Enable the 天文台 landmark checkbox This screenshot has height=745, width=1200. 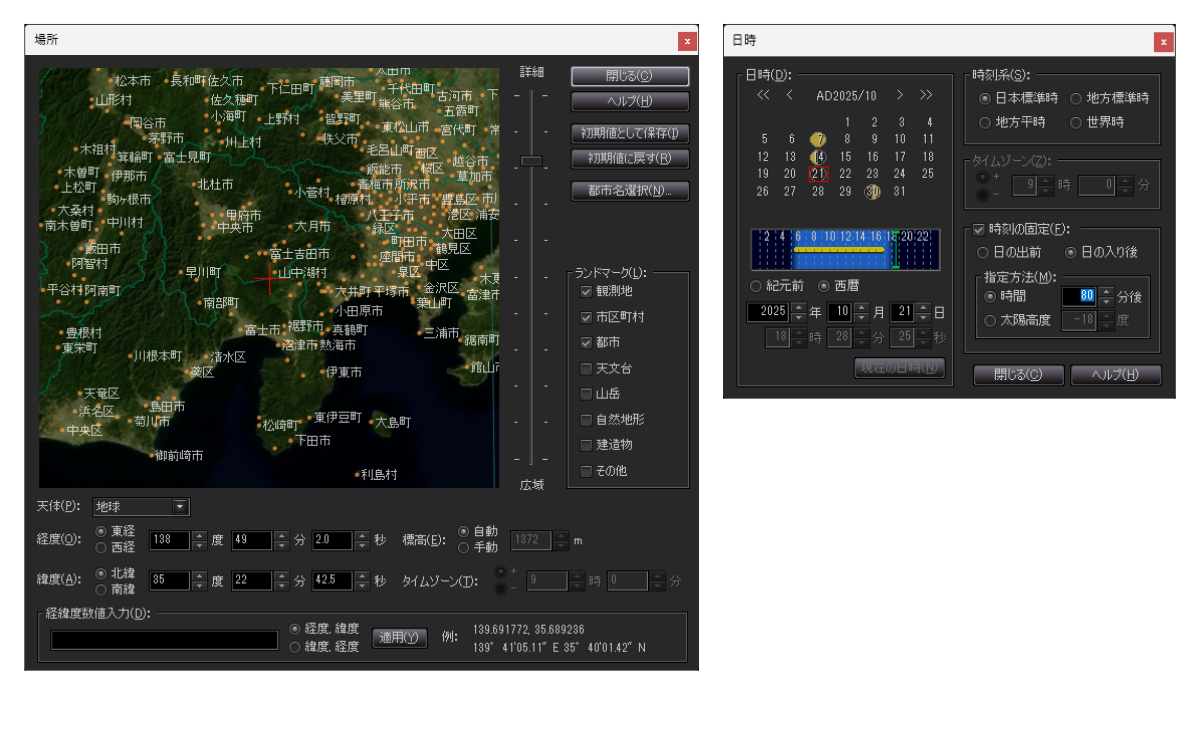tap(586, 368)
